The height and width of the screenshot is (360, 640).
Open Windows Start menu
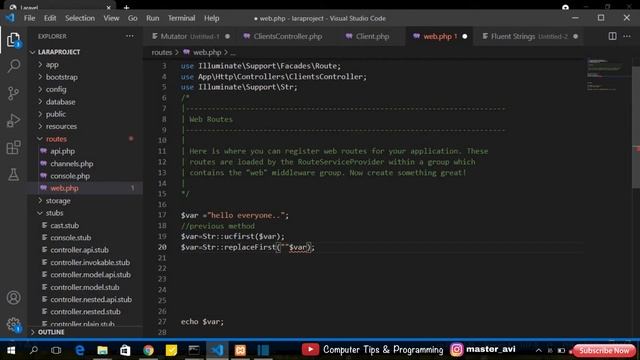click(x=11, y=350)
